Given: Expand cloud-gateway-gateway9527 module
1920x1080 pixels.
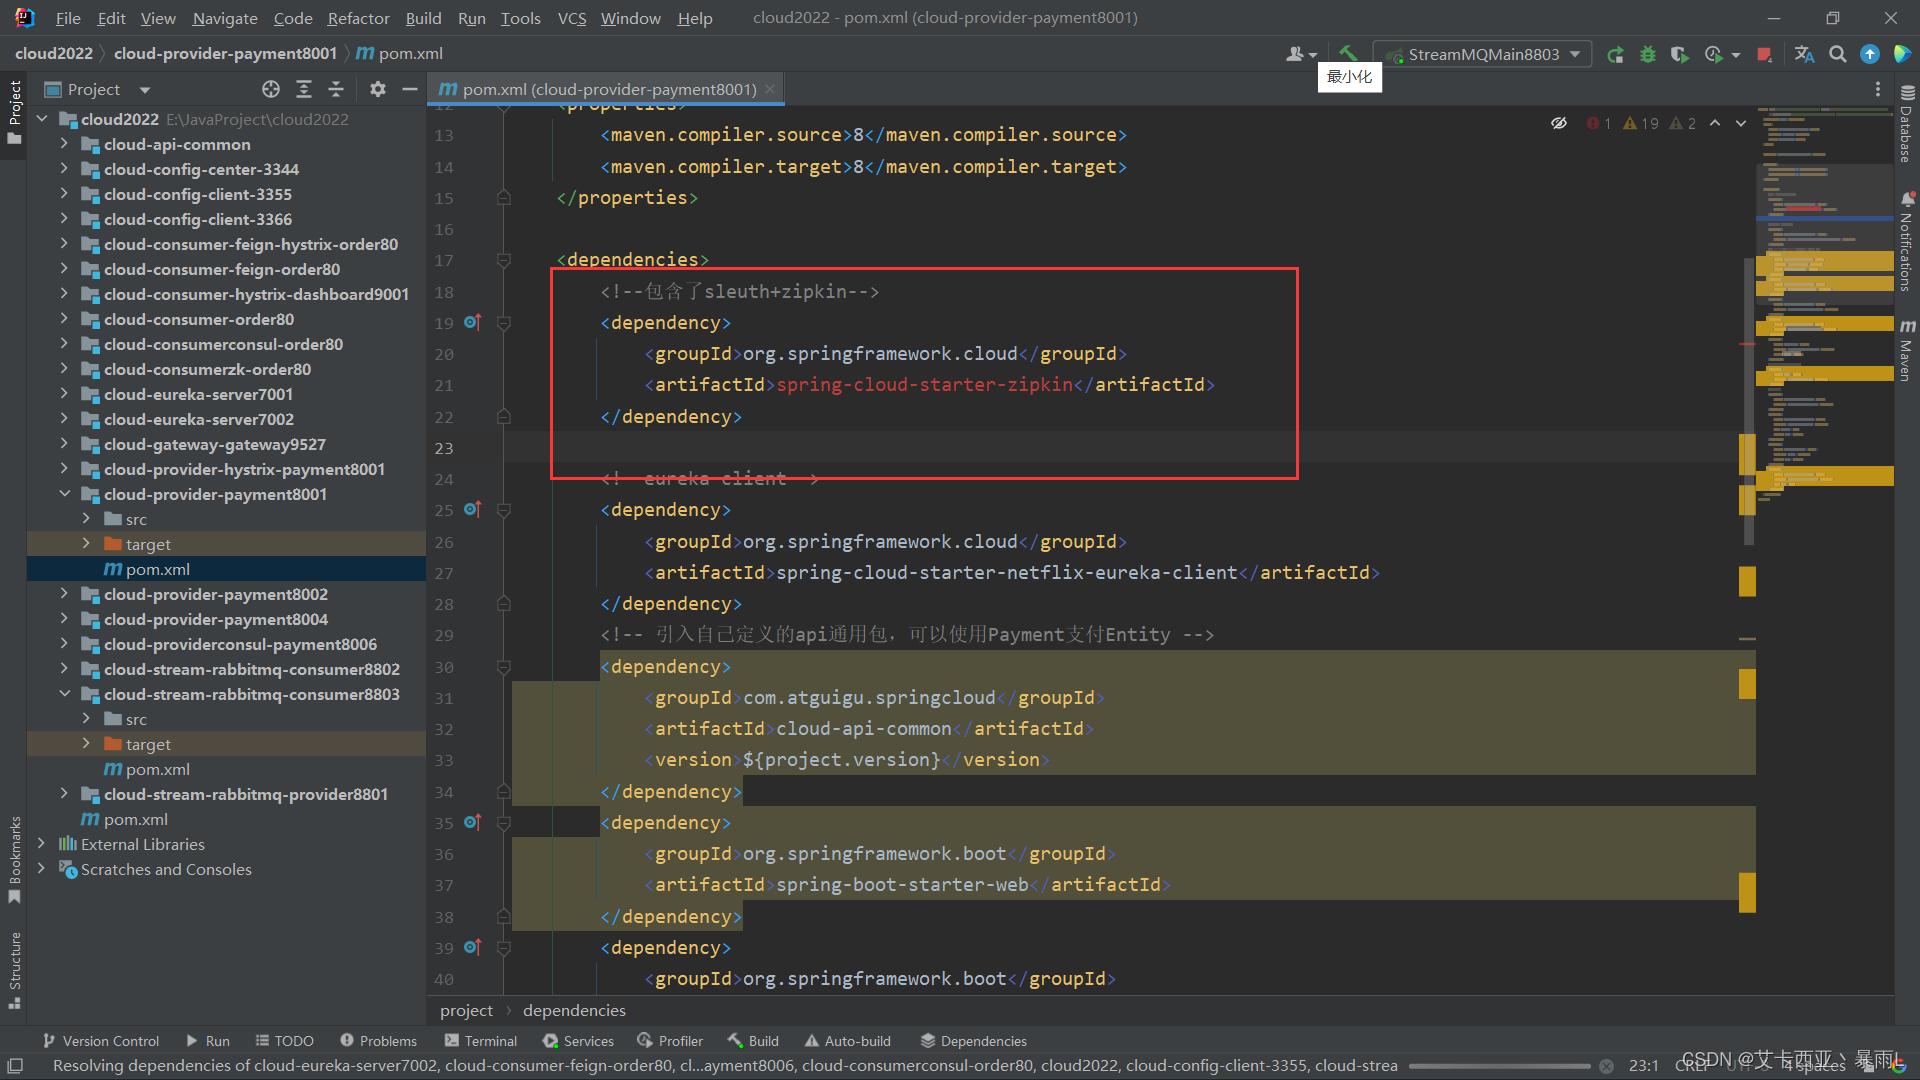Looking at the screenshot, I should 64,444.
